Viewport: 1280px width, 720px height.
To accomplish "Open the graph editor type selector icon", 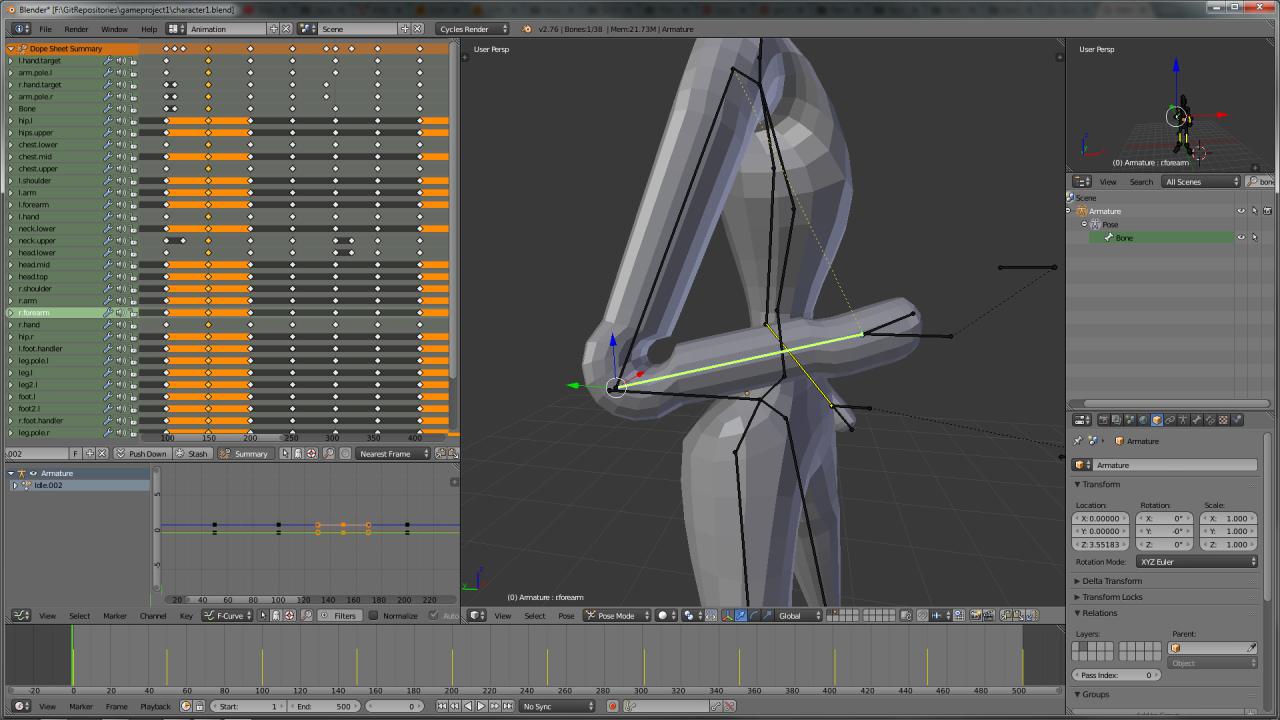I will point(20,615).
